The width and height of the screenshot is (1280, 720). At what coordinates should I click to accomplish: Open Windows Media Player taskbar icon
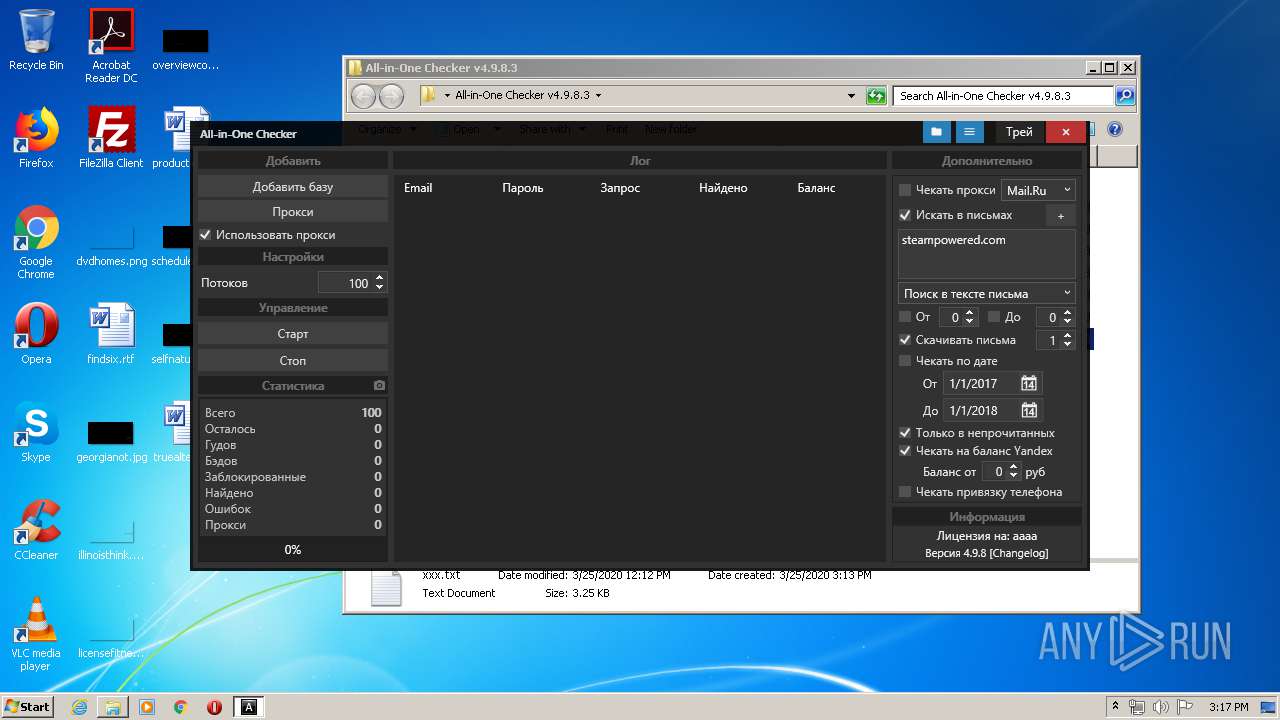point(147,707)
